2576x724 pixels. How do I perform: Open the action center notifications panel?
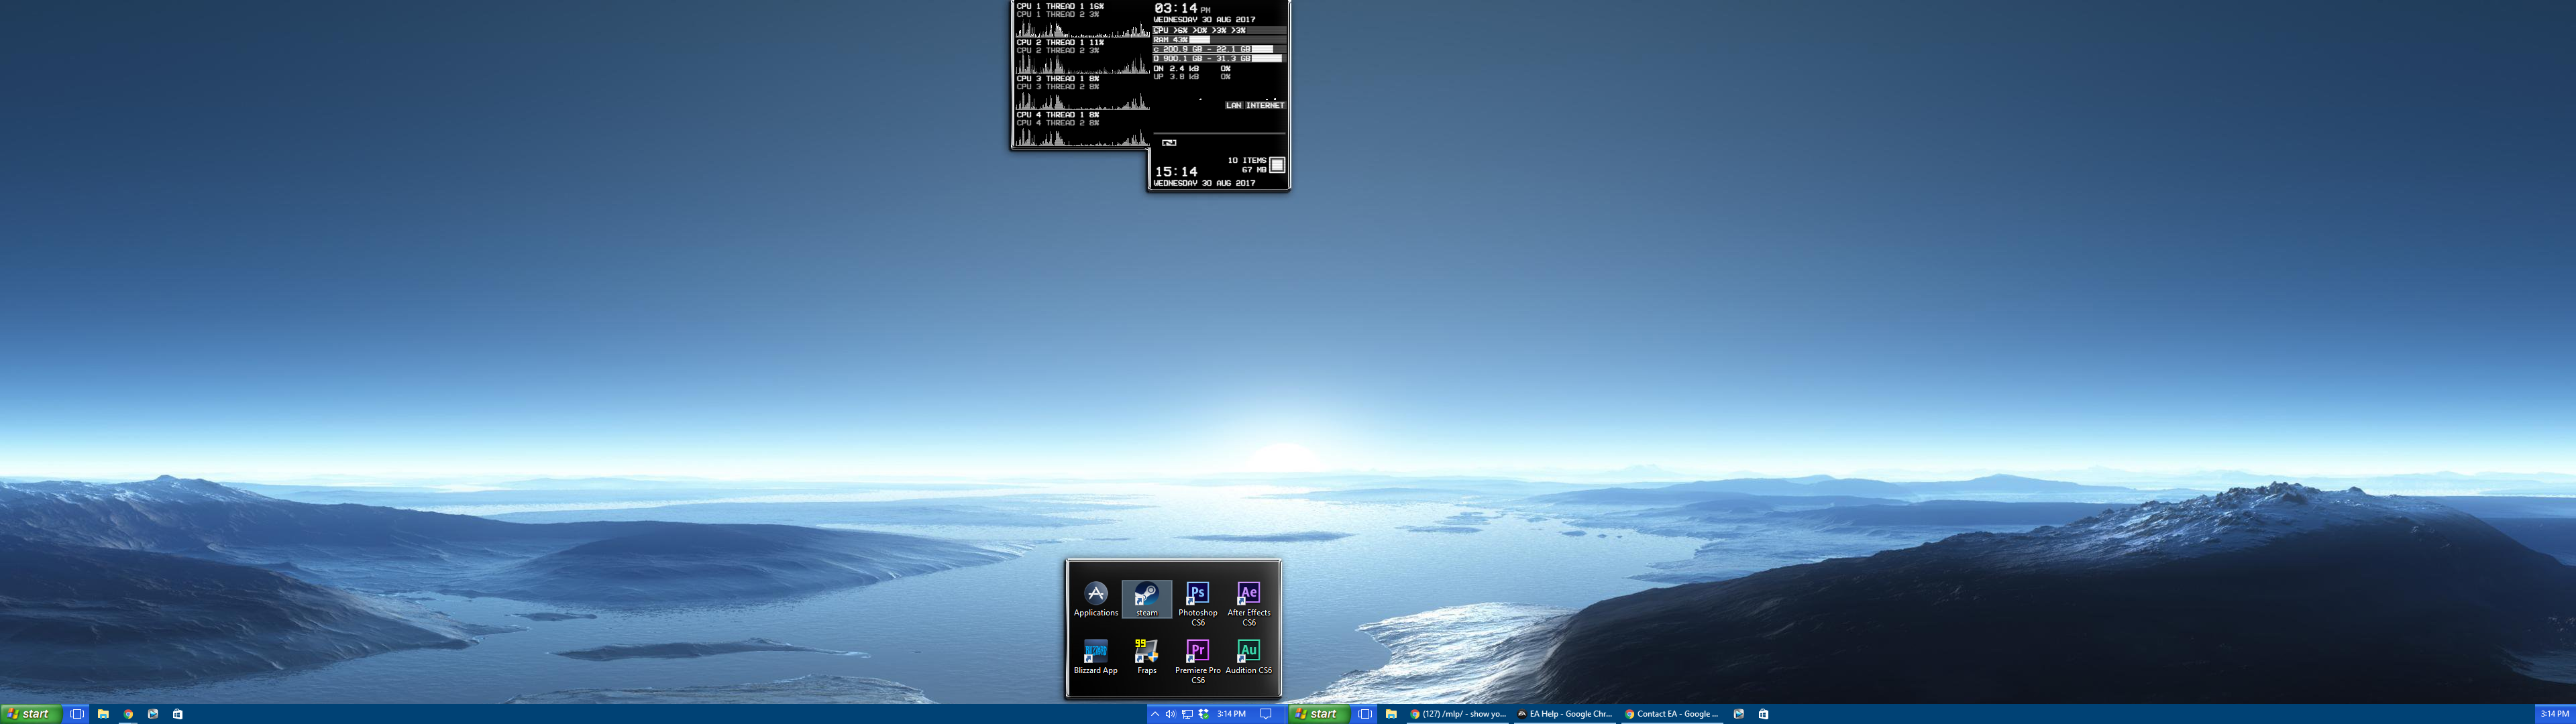tap(1265, 714)
